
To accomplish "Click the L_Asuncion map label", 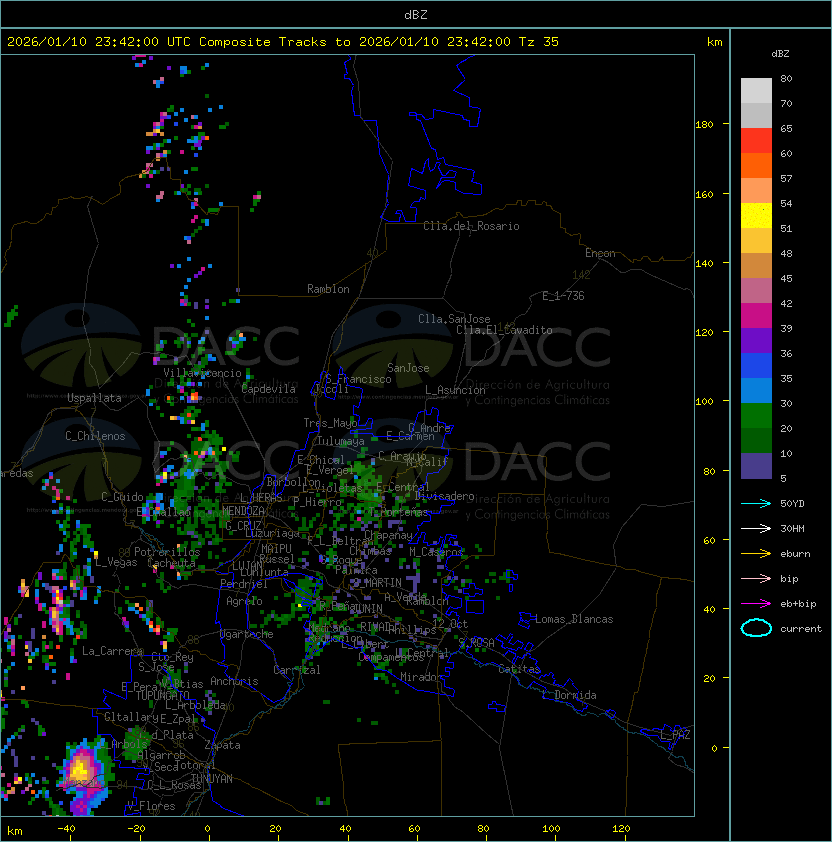I will [x=455, y=390].
